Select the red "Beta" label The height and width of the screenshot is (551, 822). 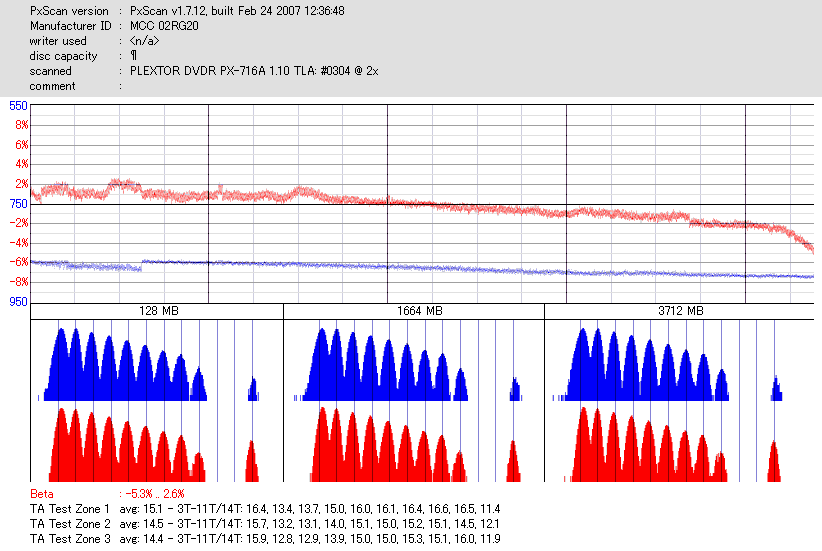(x=42, y=494)
